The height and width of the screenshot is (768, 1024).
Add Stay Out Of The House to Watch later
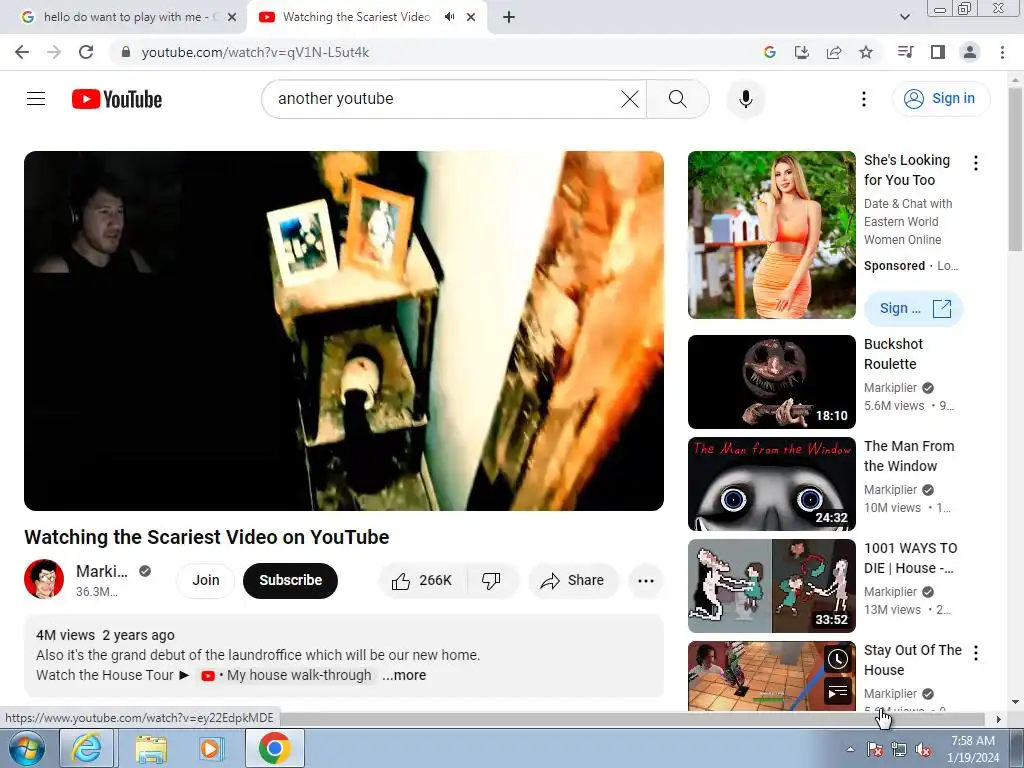pyautogui.click(x=837, y=660)
